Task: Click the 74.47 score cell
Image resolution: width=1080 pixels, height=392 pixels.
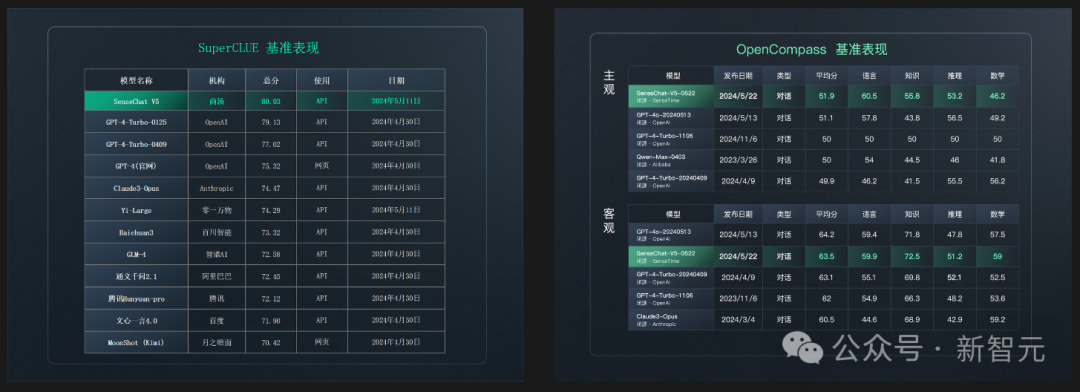Action: pos(271,188)
